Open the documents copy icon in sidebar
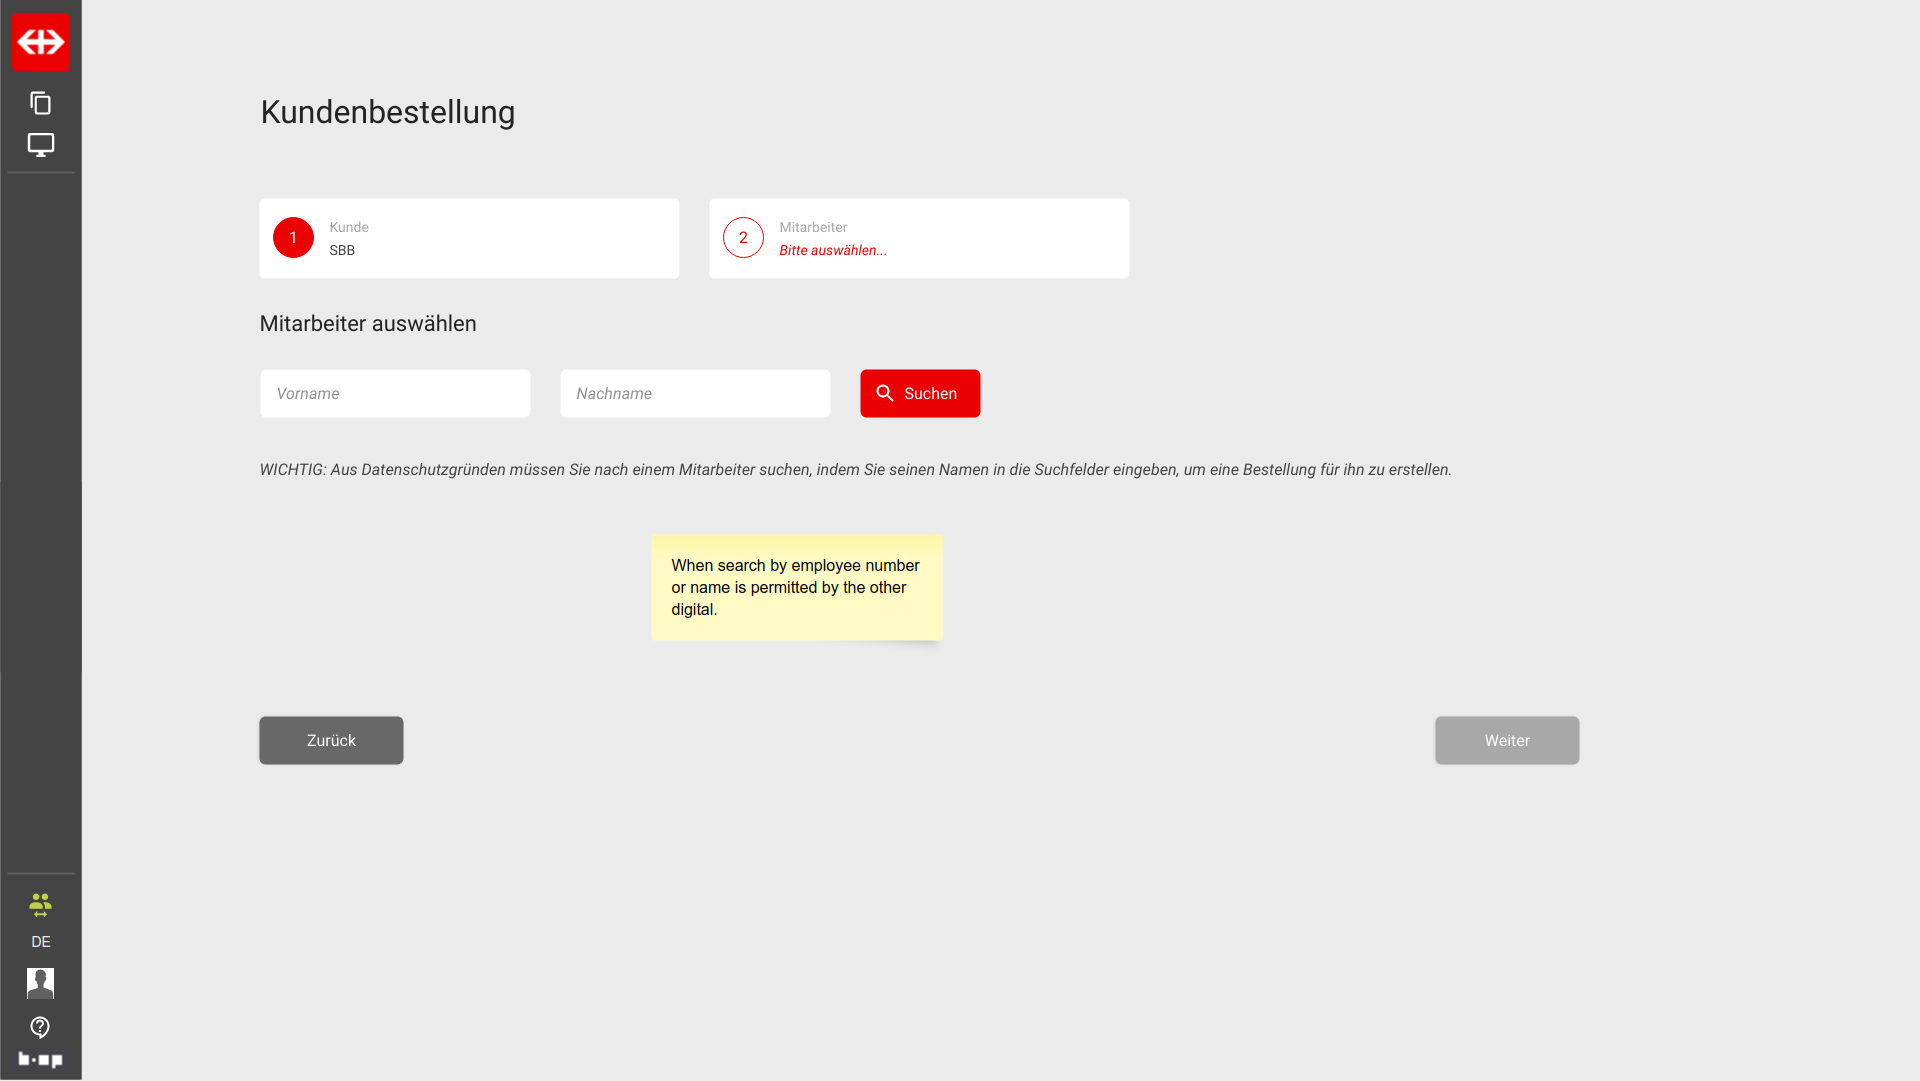Screen dimensions: 1920x1081 40,103
